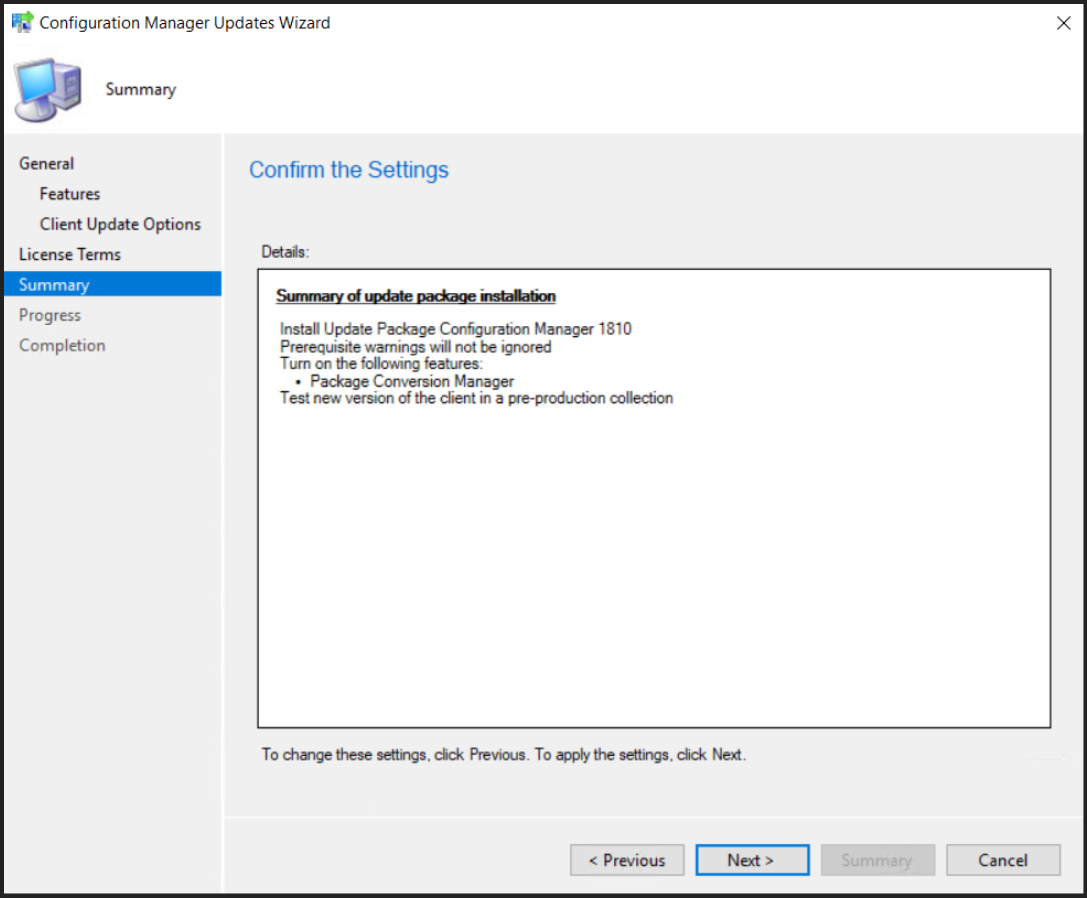This screenshot has height=898, width=1087.
Task: Click the Previous button
Action: click(627, 860)
